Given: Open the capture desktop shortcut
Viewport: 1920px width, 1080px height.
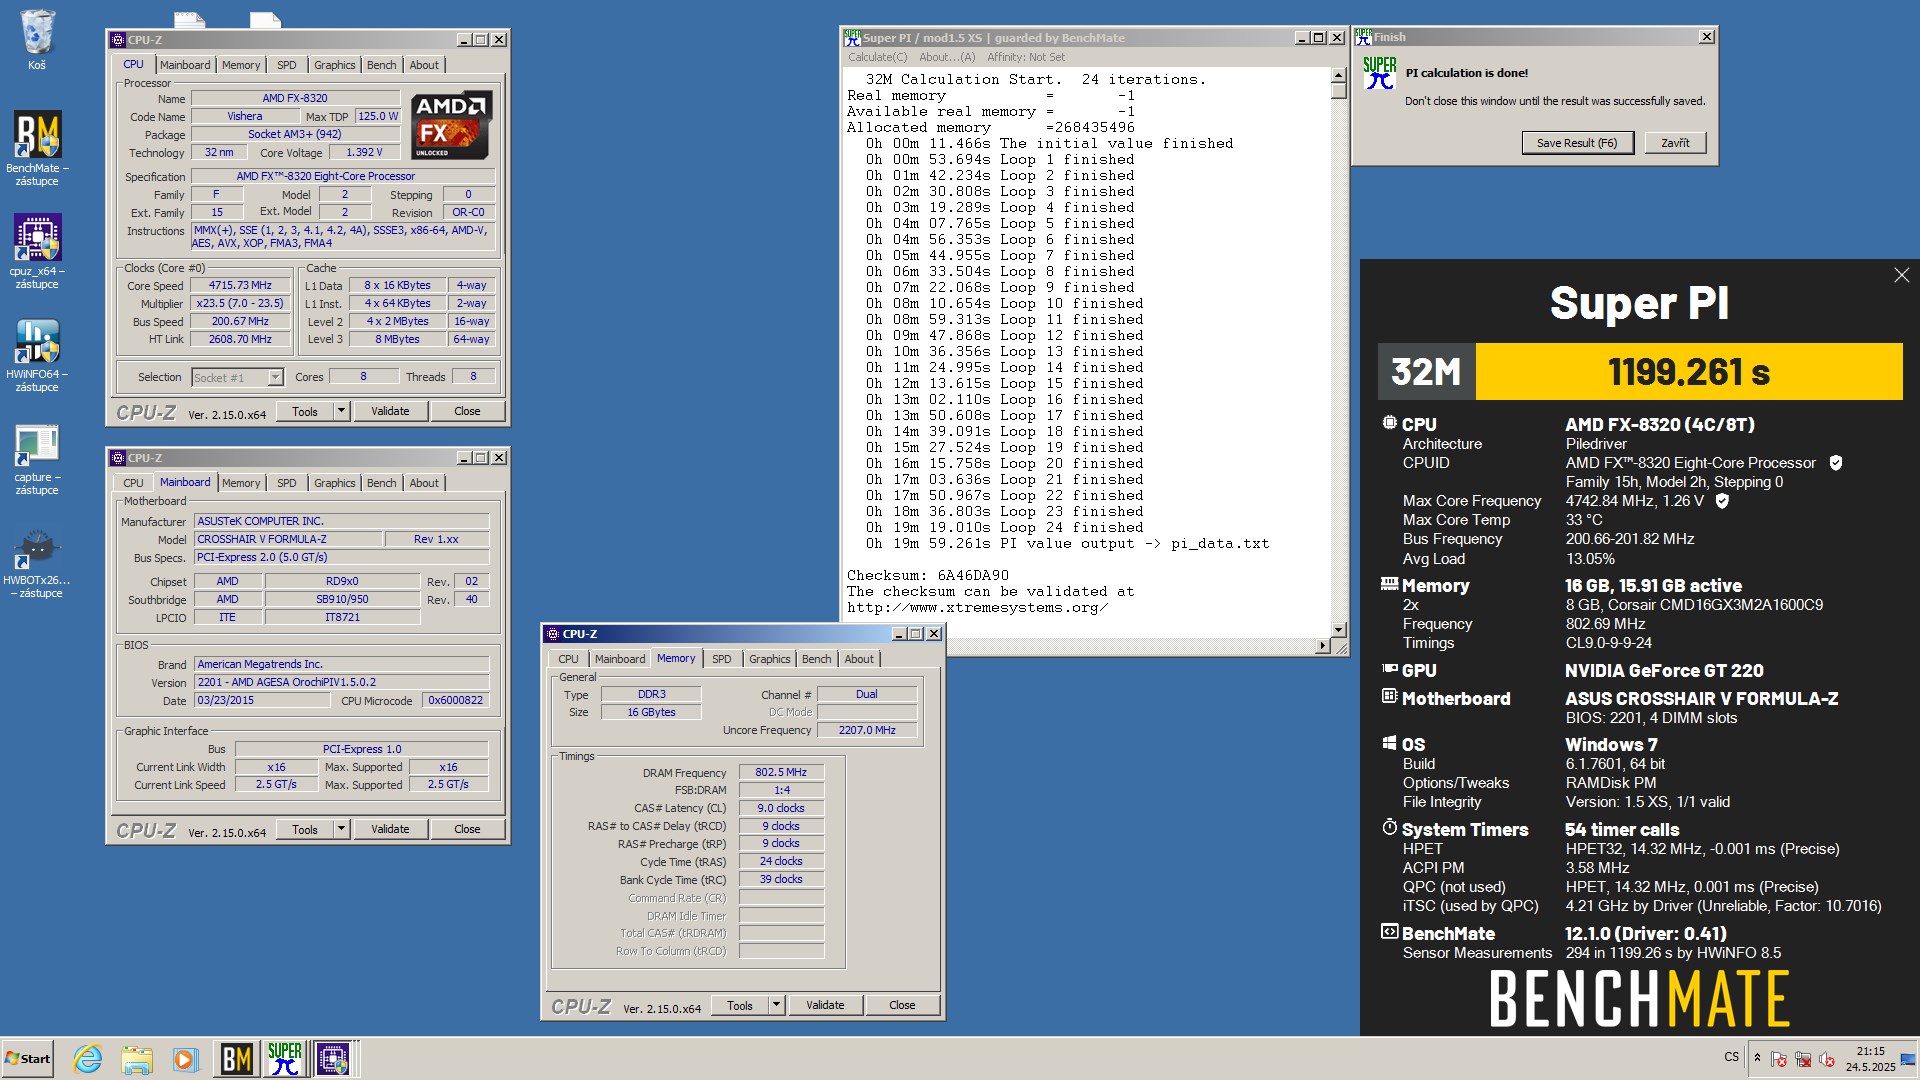Looking at the screenshot, I should pos(37,459).
